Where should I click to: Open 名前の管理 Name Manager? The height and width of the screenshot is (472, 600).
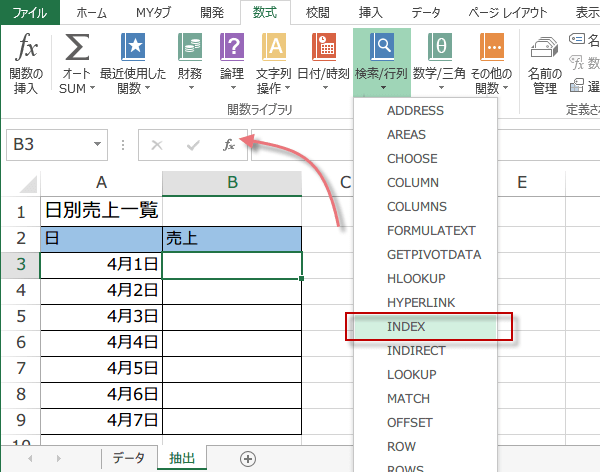[545, 64]
